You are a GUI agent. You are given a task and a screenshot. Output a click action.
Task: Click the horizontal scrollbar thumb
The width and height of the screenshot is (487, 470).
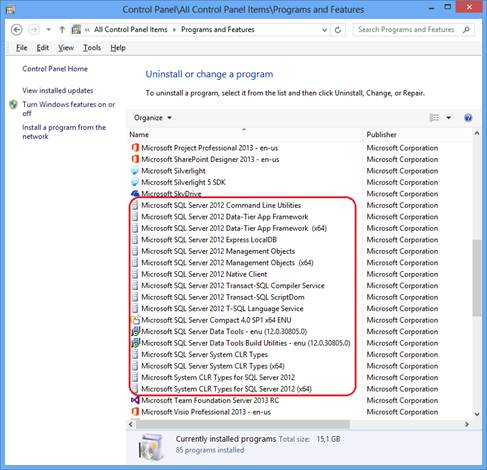pyautogui.click(x=243, y=424)
